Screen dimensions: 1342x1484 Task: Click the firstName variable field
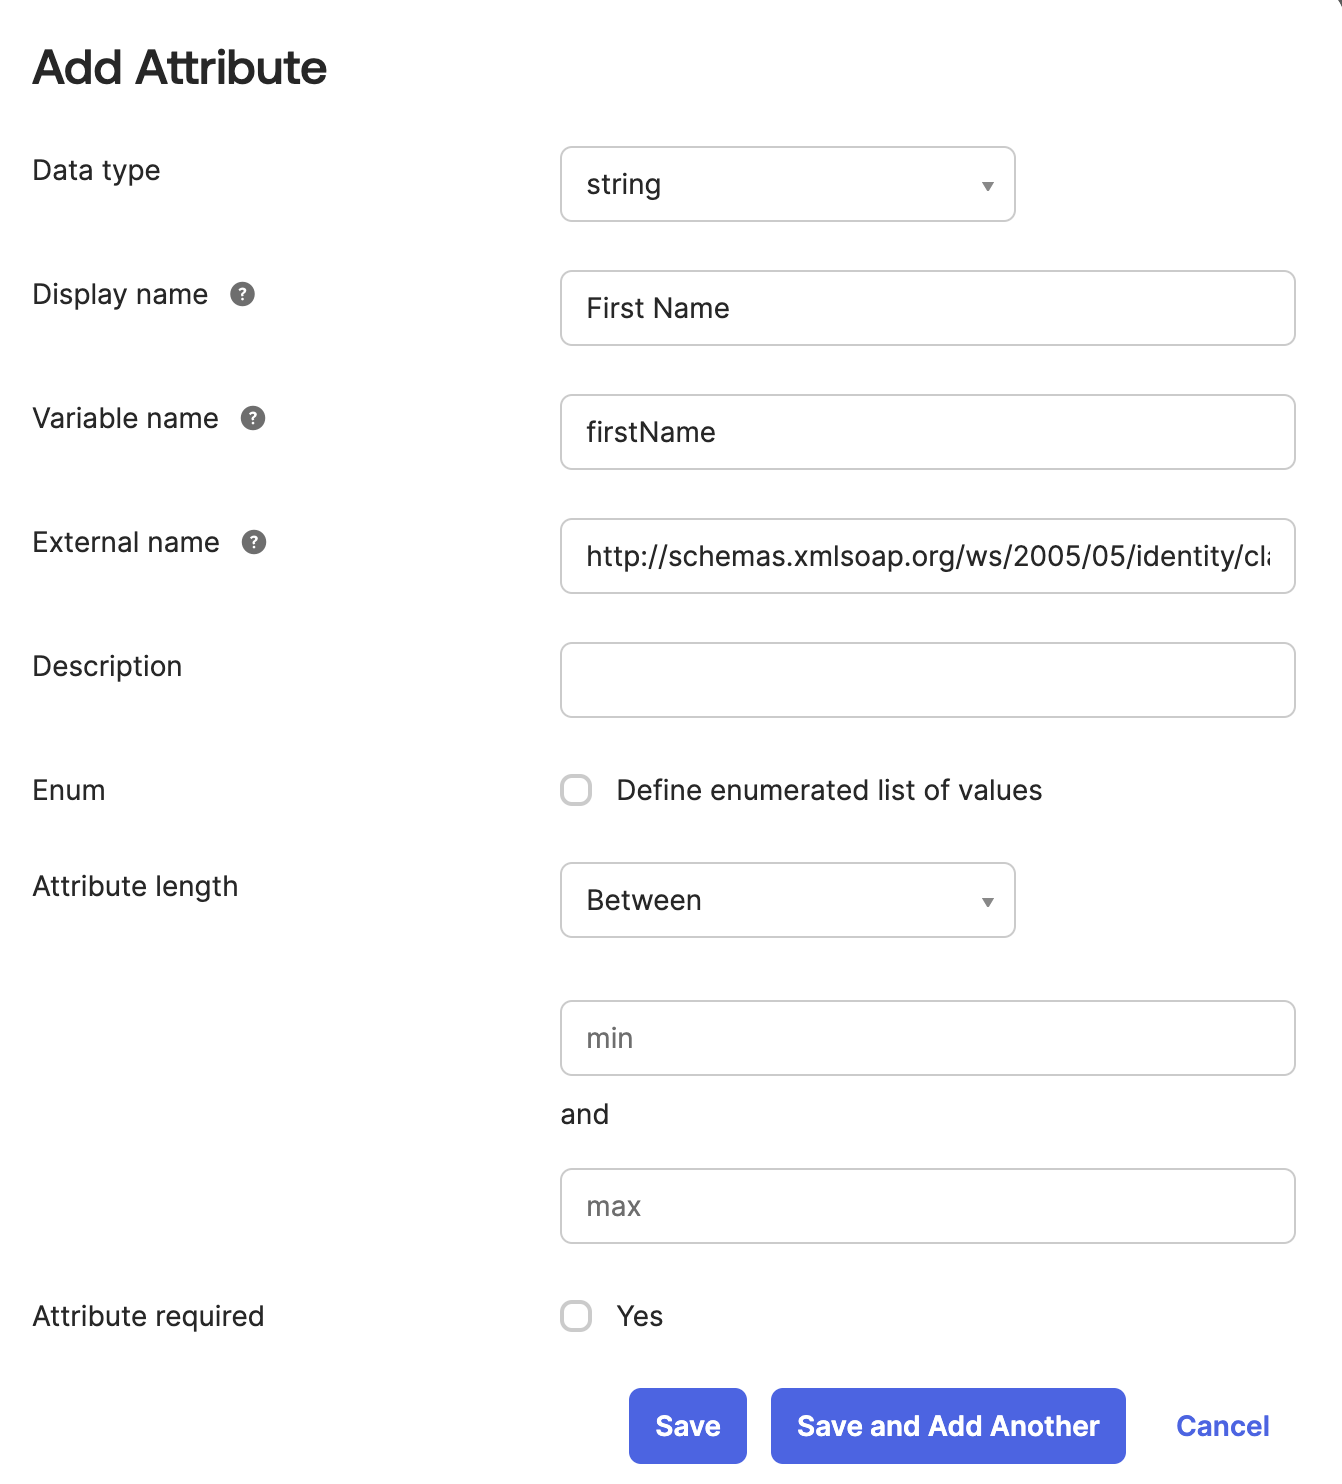[927, 432]
